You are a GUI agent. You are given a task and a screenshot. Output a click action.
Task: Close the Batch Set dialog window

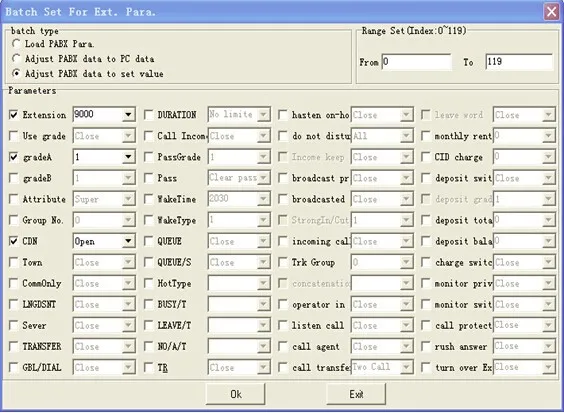551,12
